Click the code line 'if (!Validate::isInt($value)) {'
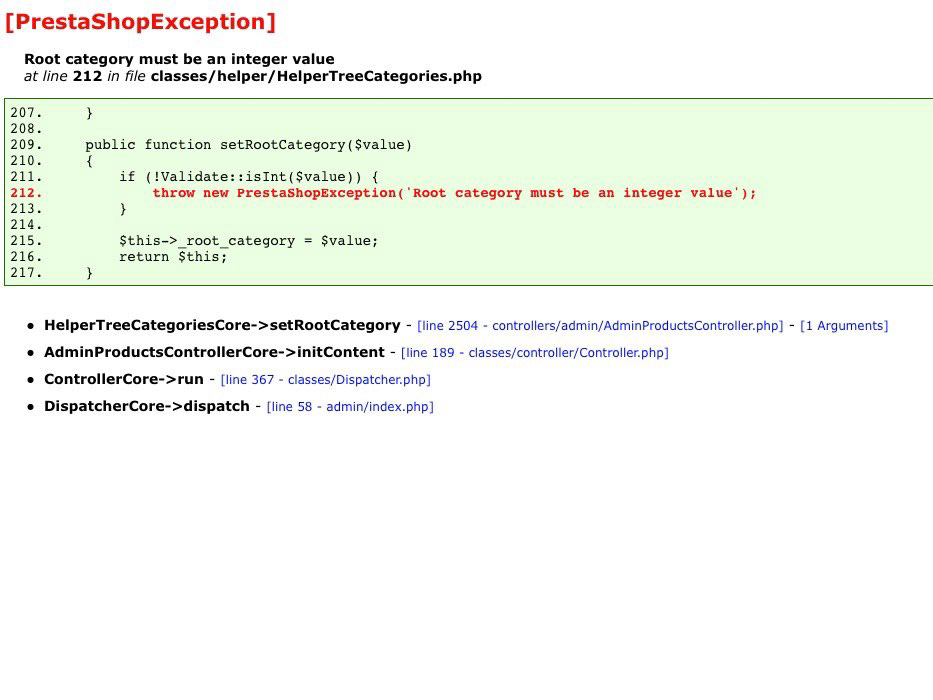The width and height of the screenshot is (933, 700). coord(248,177)
